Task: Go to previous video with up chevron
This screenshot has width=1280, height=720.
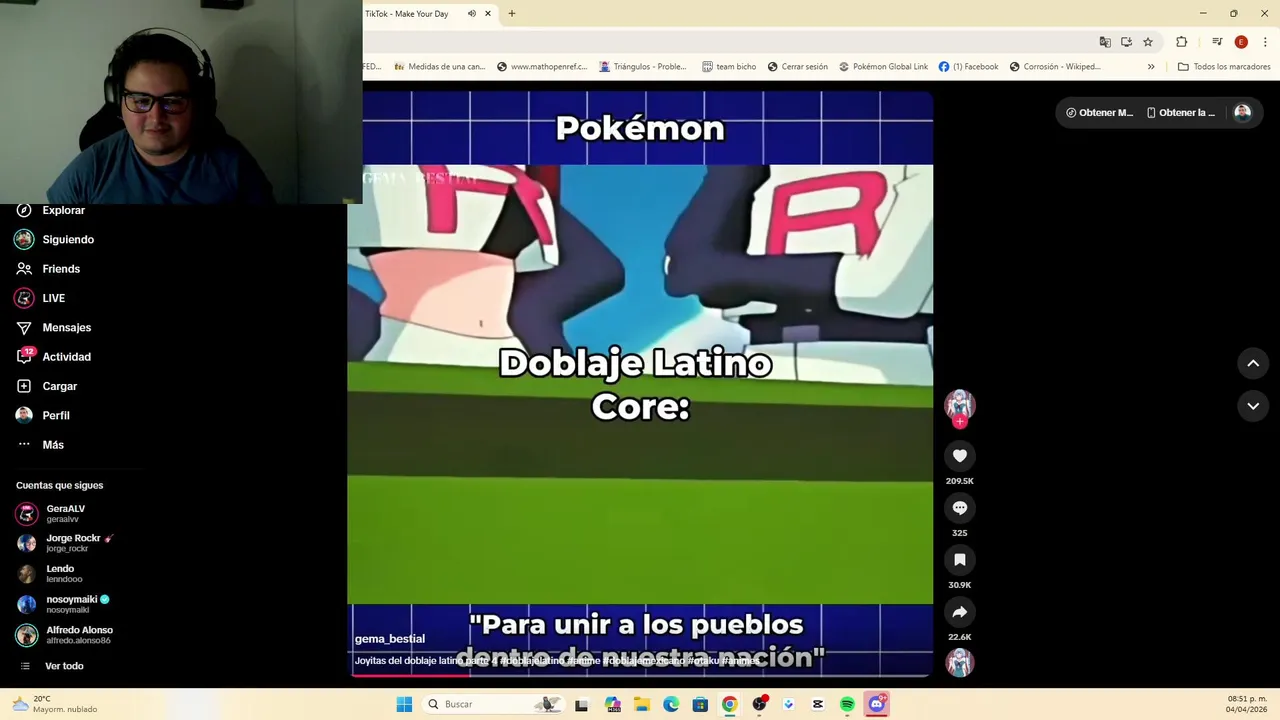Action: 1253,364
